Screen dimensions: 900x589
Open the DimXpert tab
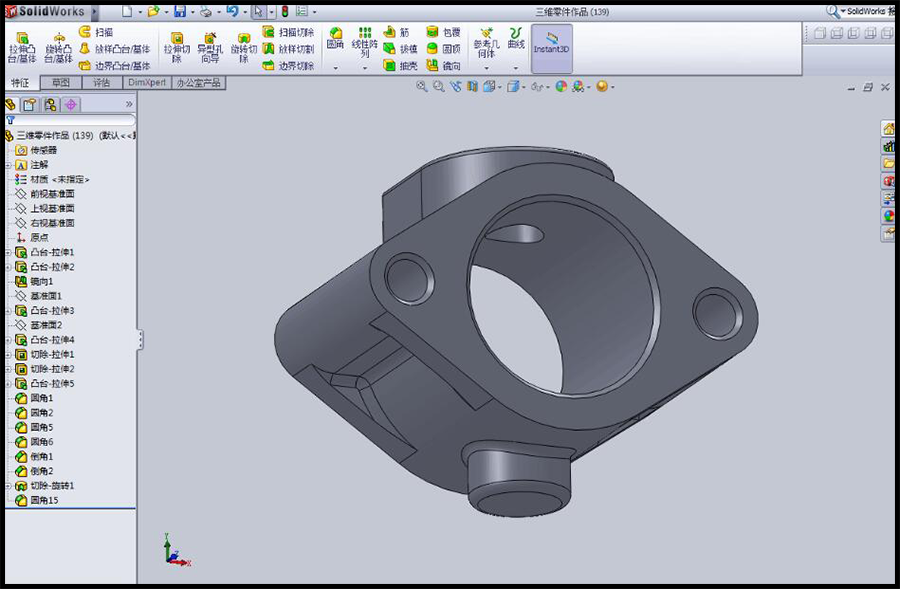pyautogui.click(x=145, y=83)
